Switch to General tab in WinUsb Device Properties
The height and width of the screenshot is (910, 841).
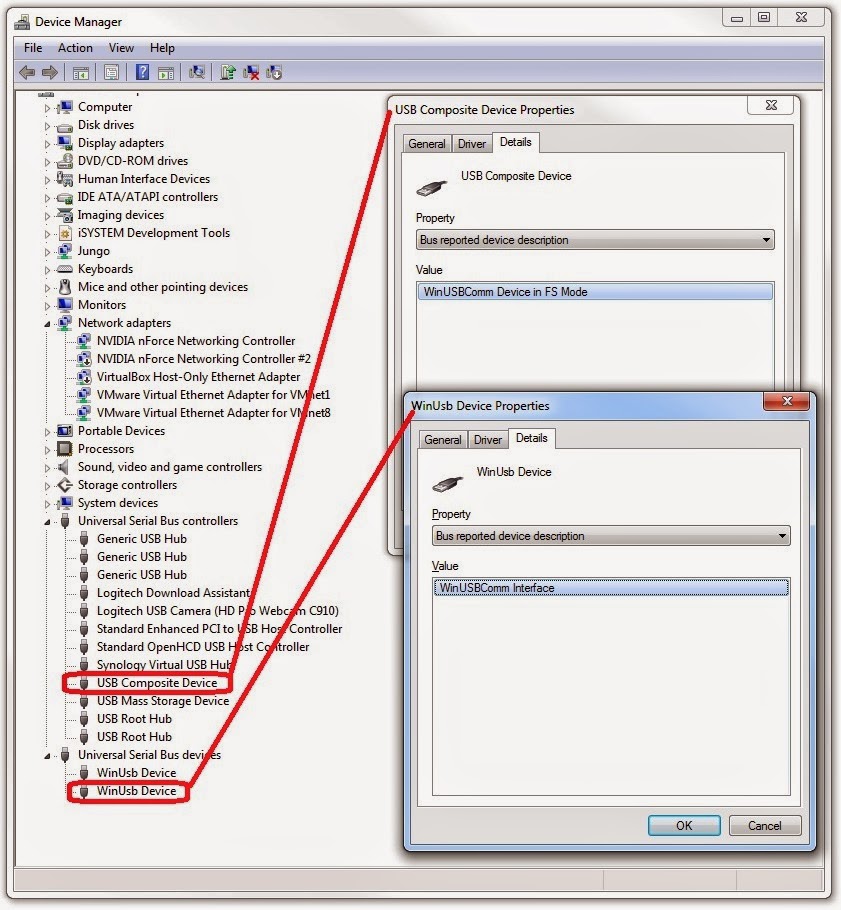[443, 439]
